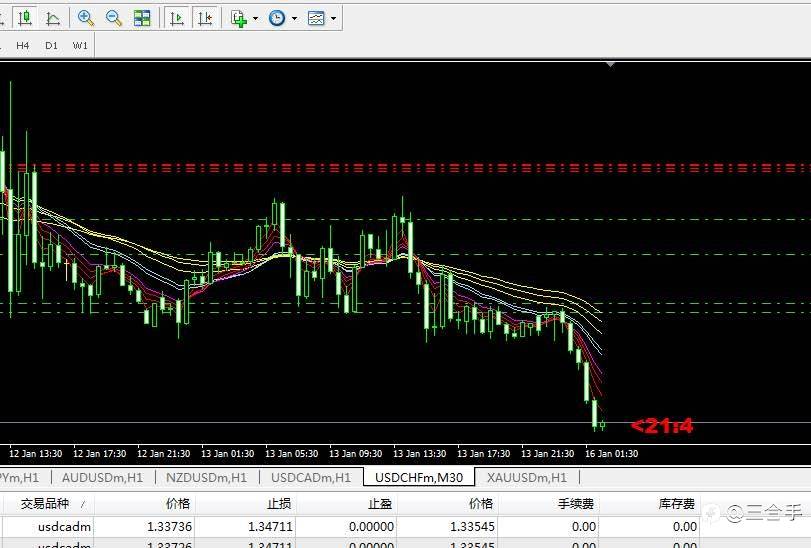Open the XAUUSDm,H1 chart tab
The image size is (811, 548).
coord(527,478)
